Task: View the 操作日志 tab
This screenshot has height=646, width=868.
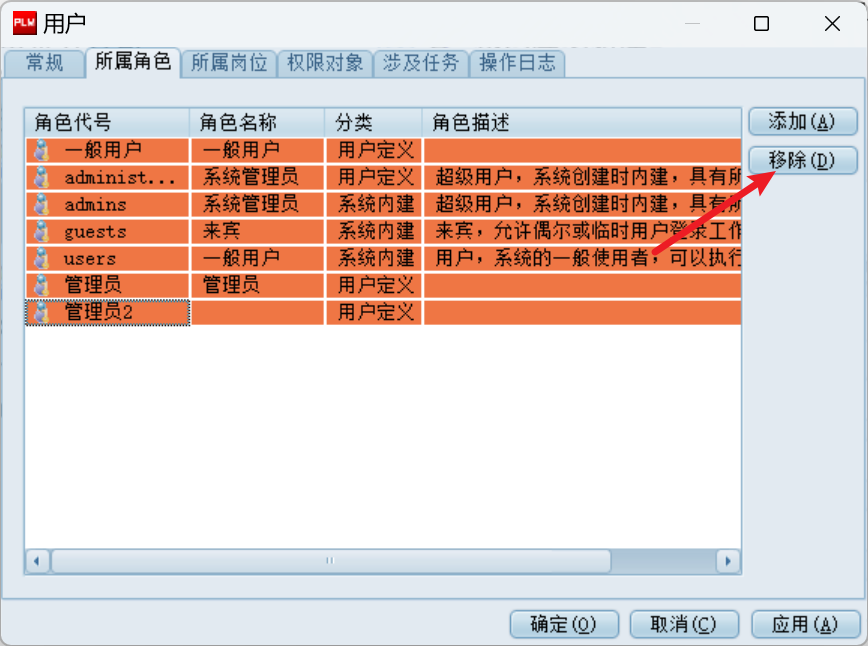Action: (517, 63)
